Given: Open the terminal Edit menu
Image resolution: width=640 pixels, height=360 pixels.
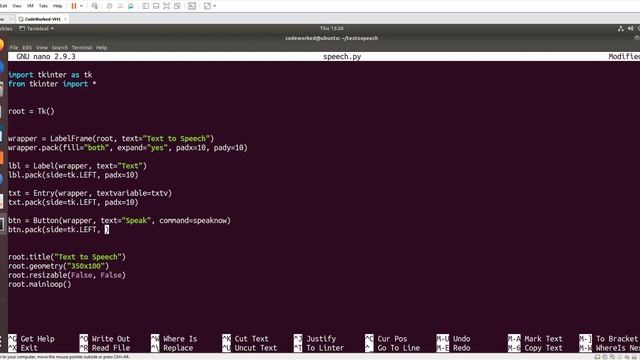Looking at the screenshot, I should tap(27, 47).
